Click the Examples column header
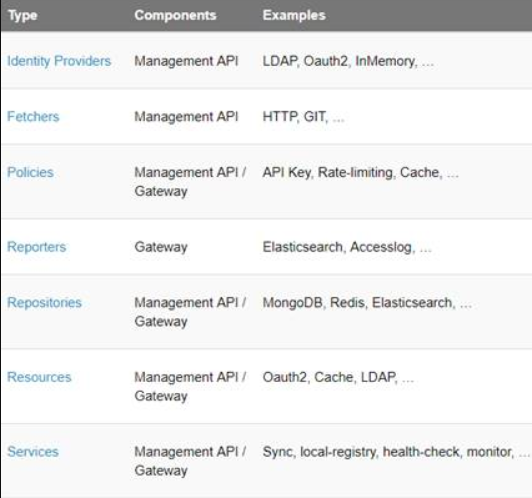 [294, 15]
